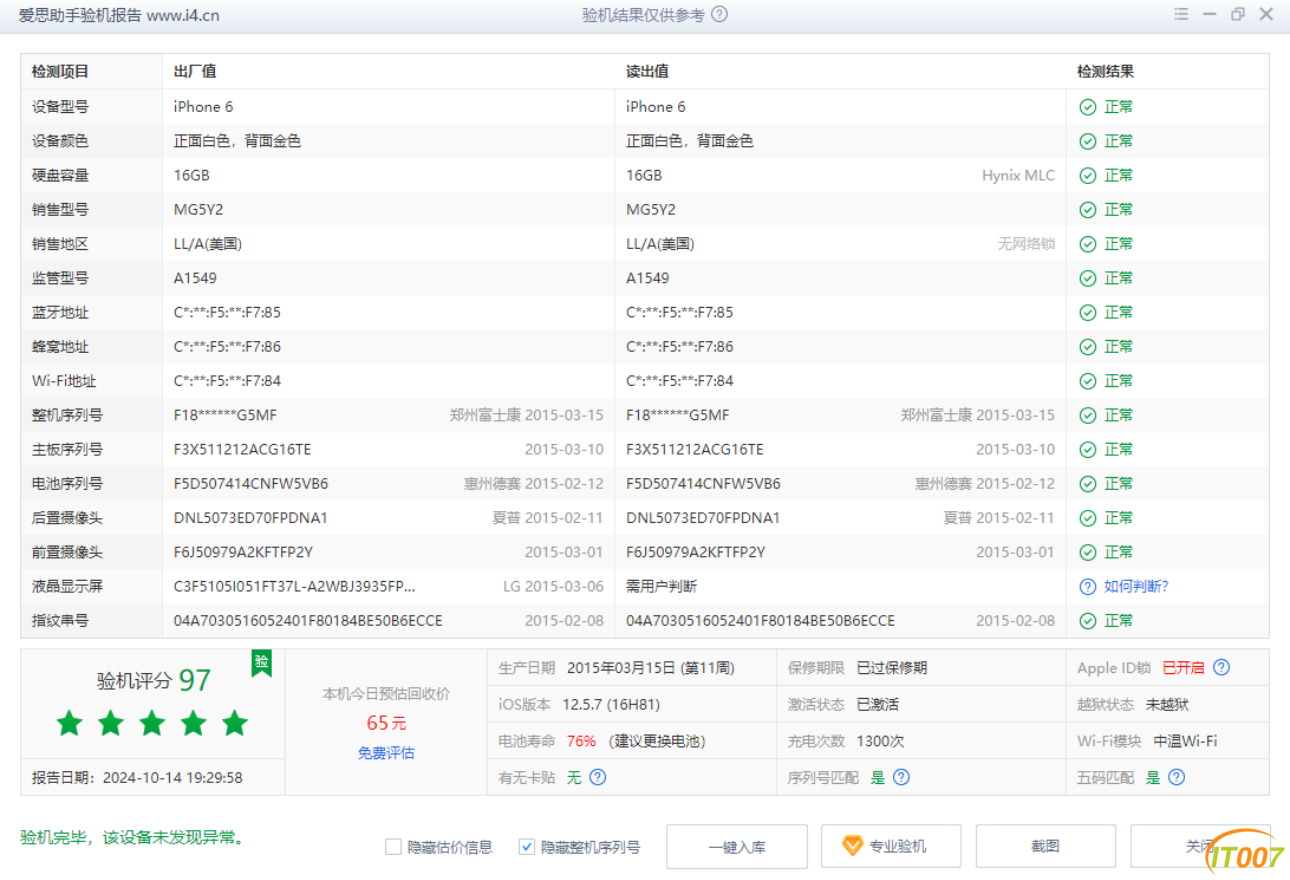Click the help icon next to 五码匹配
Screen dimensions: 1290x880
click(x=1176, y=777)
